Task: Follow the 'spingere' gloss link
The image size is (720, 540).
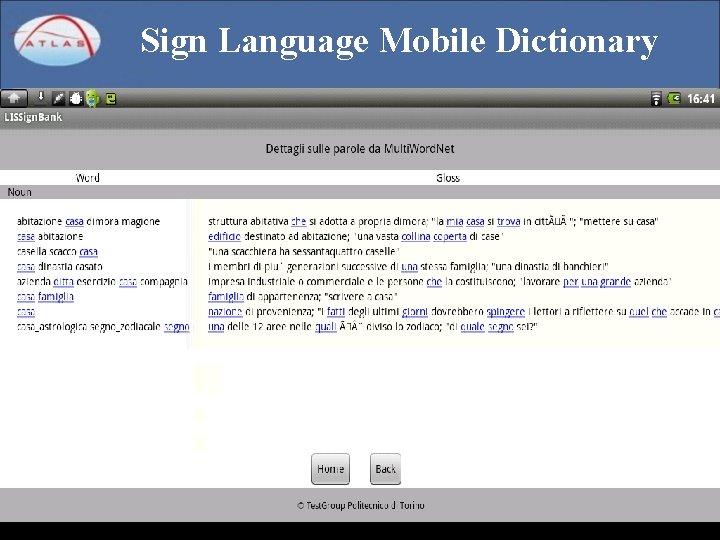Action: (506, 312)
